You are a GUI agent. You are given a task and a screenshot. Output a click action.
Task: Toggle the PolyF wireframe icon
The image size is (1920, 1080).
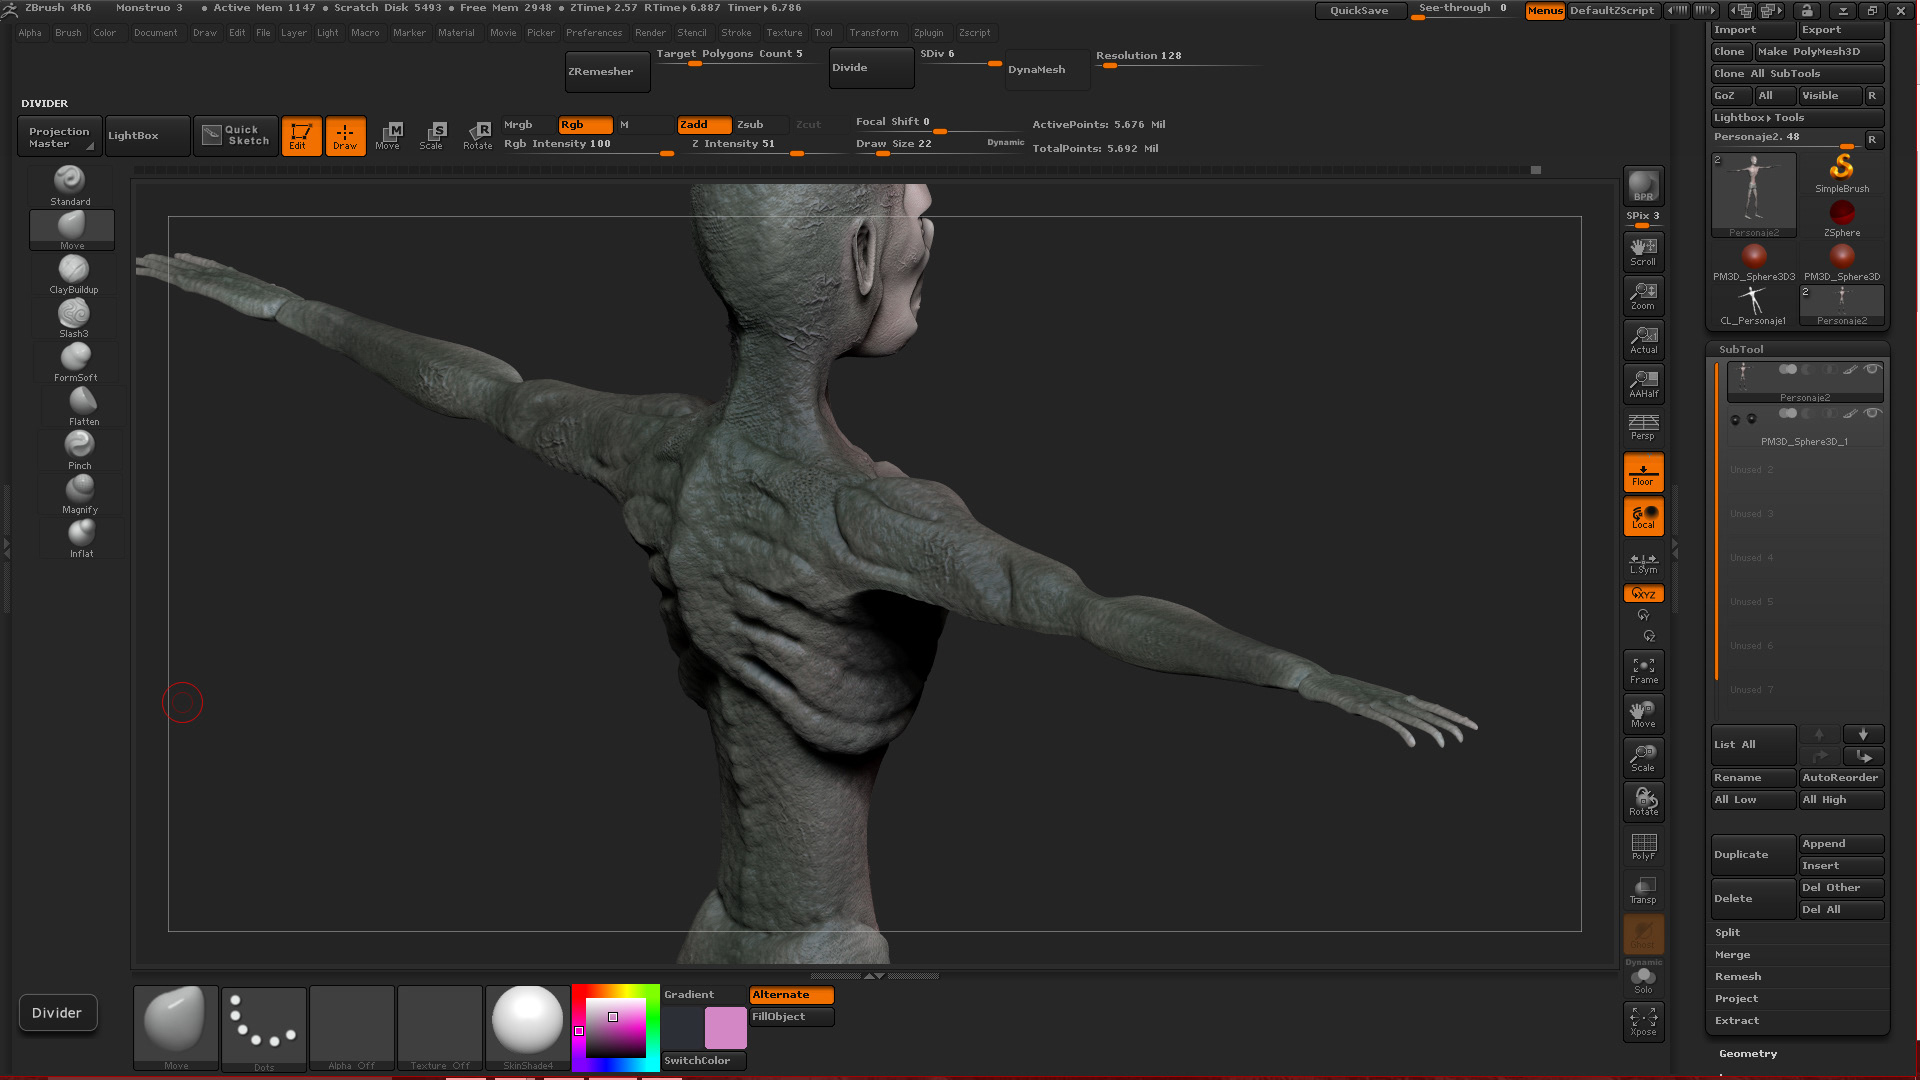click(1643, 846)
